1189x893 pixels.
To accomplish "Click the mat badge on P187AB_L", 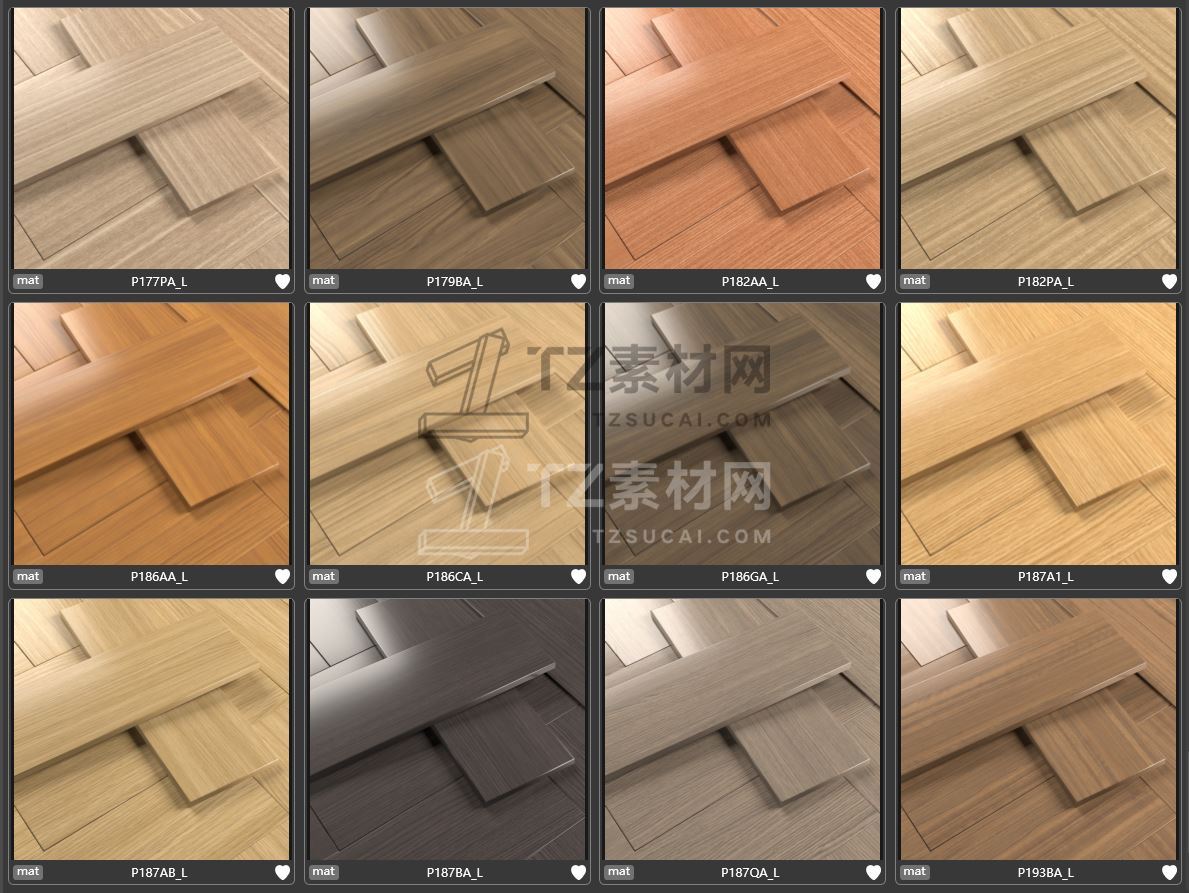I will pos(28,872).
